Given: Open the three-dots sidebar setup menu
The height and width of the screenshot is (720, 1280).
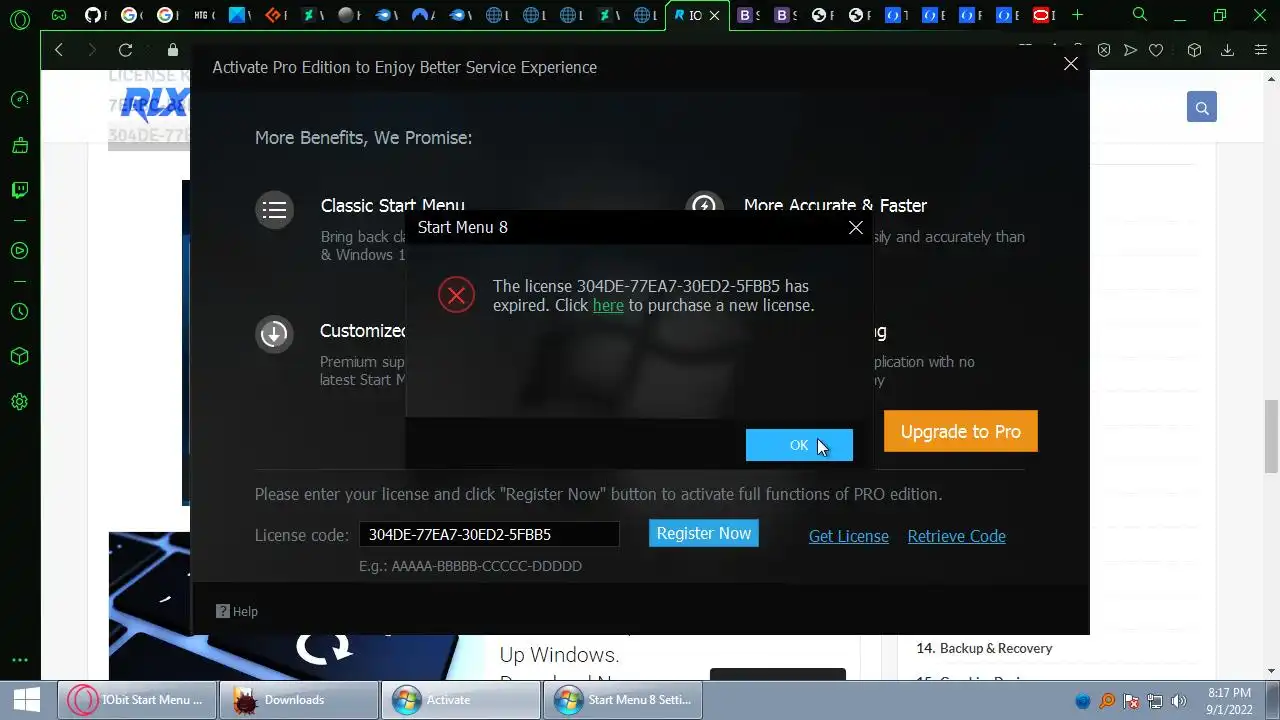Looking at the screenshot, I should coord(19,660).
